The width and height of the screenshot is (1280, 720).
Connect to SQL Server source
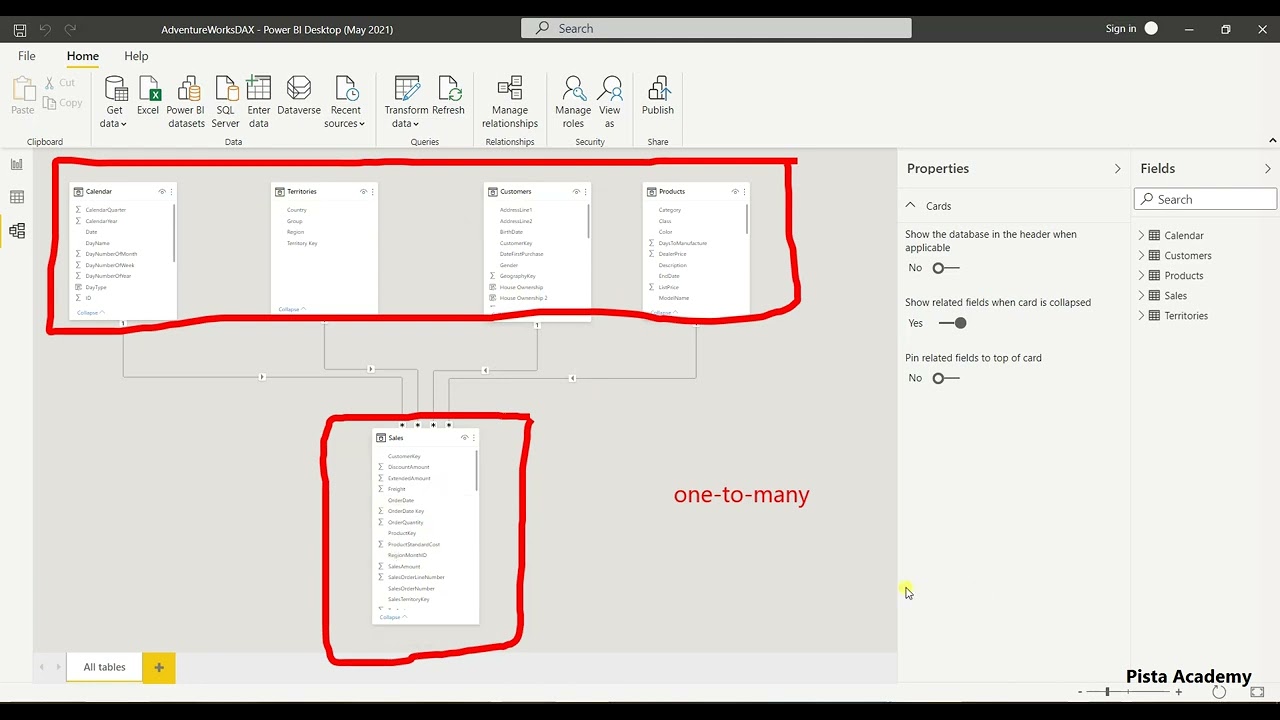pyautogui.click(x=226, y=102)
